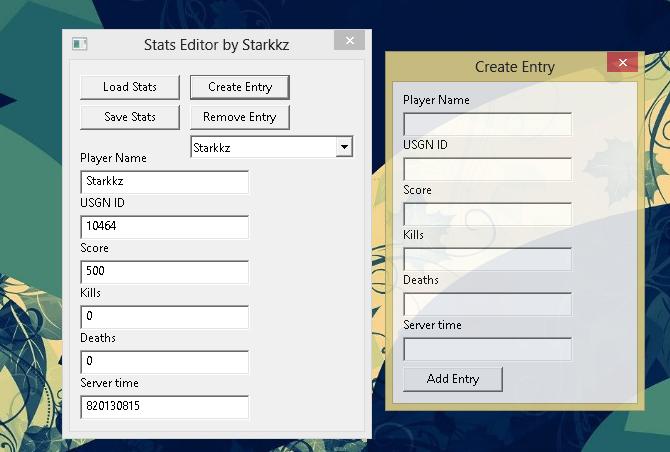Click Player Name label in Stats Editor

[x=113, y=158]
